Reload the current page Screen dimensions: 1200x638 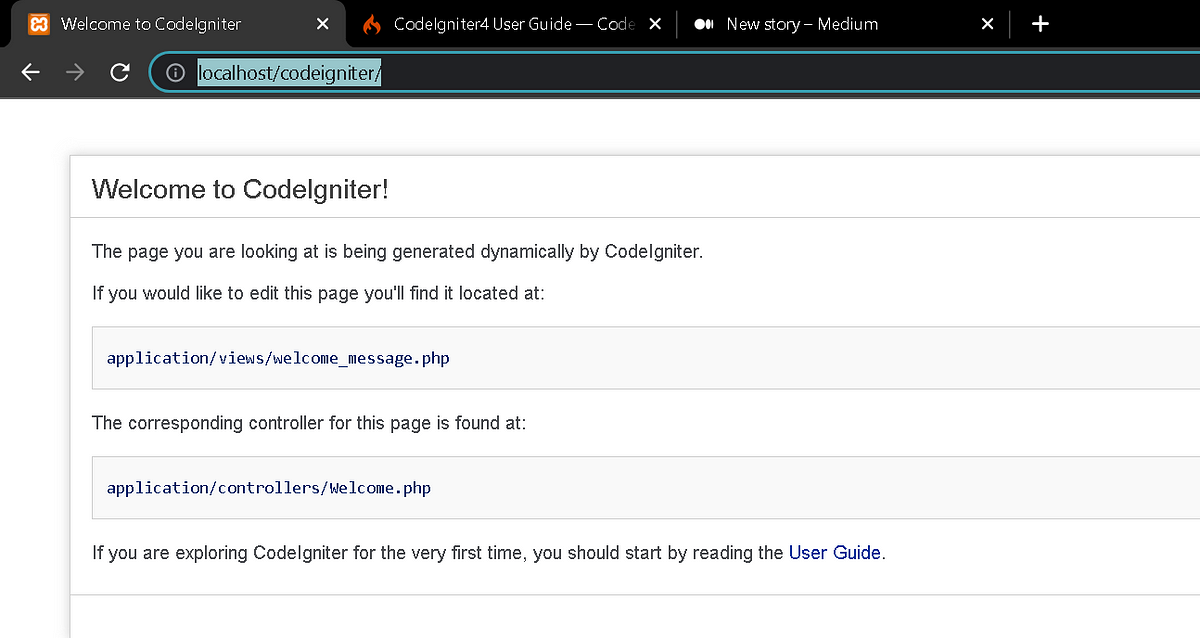click(119, 72)
